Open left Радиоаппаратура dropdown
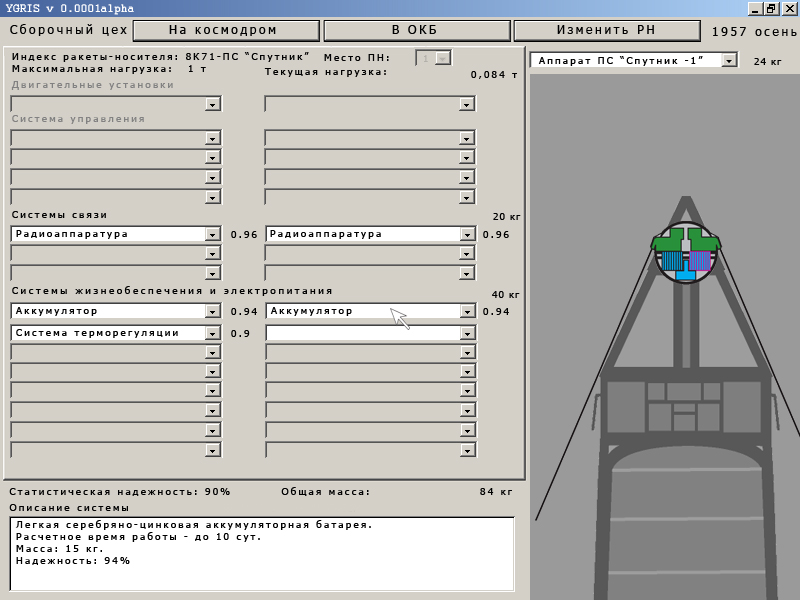The height and width of the screenshot is (600, 800). [x=212, y=234]
